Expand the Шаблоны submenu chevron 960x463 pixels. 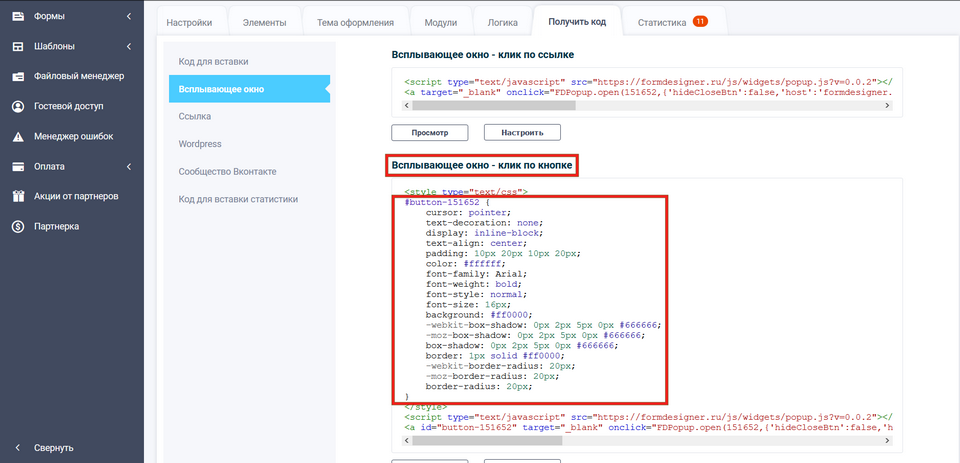point(128,46)
